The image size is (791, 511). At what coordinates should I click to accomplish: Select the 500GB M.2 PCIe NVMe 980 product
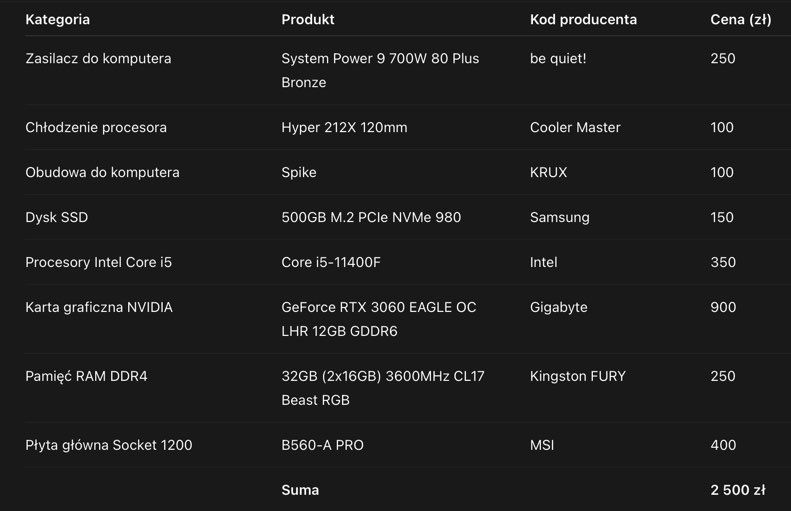coord(371,217)
